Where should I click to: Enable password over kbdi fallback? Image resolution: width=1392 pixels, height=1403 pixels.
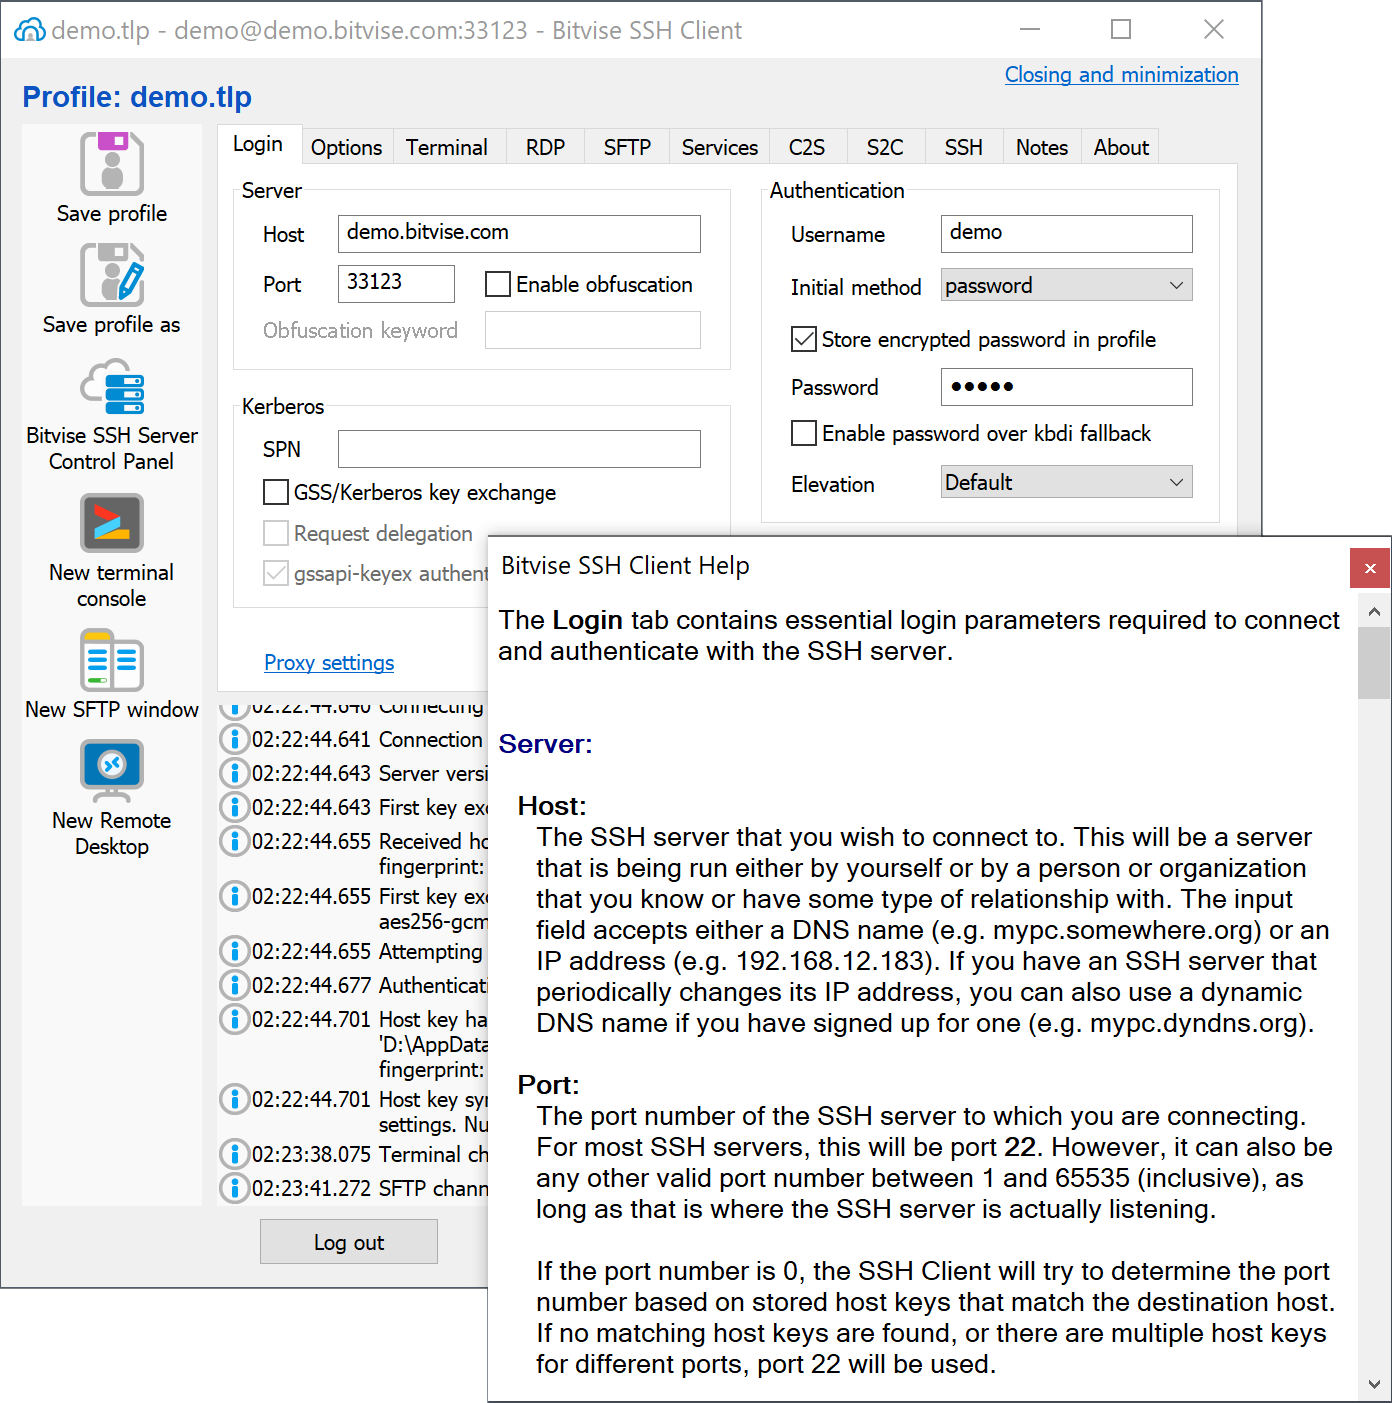(804, 433)
